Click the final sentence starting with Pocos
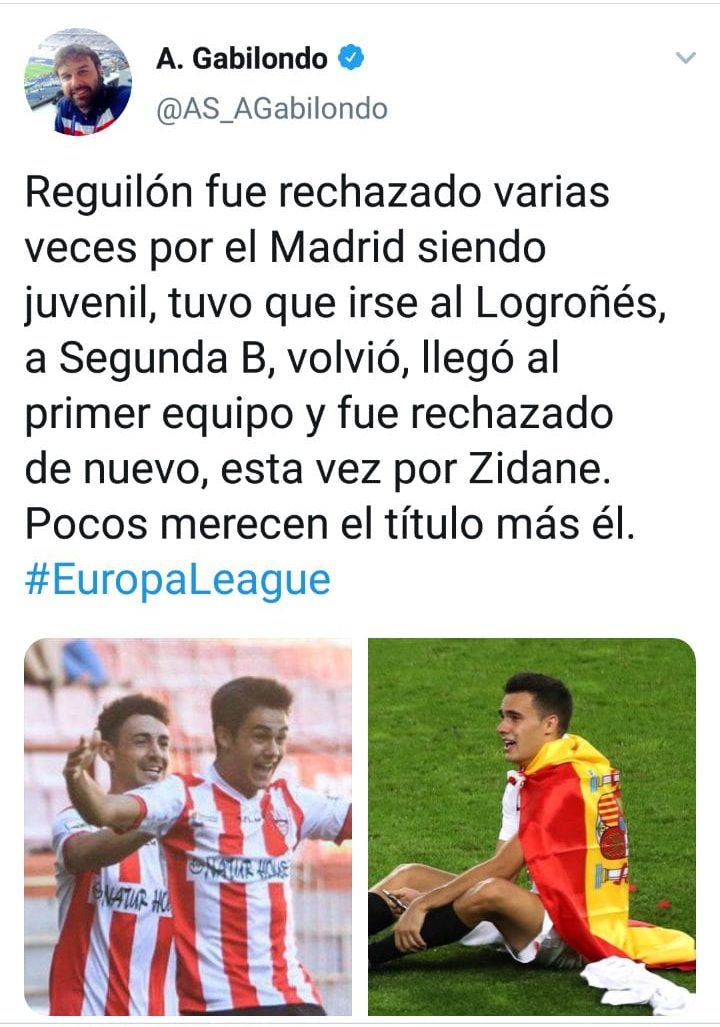 coord(330,525)
